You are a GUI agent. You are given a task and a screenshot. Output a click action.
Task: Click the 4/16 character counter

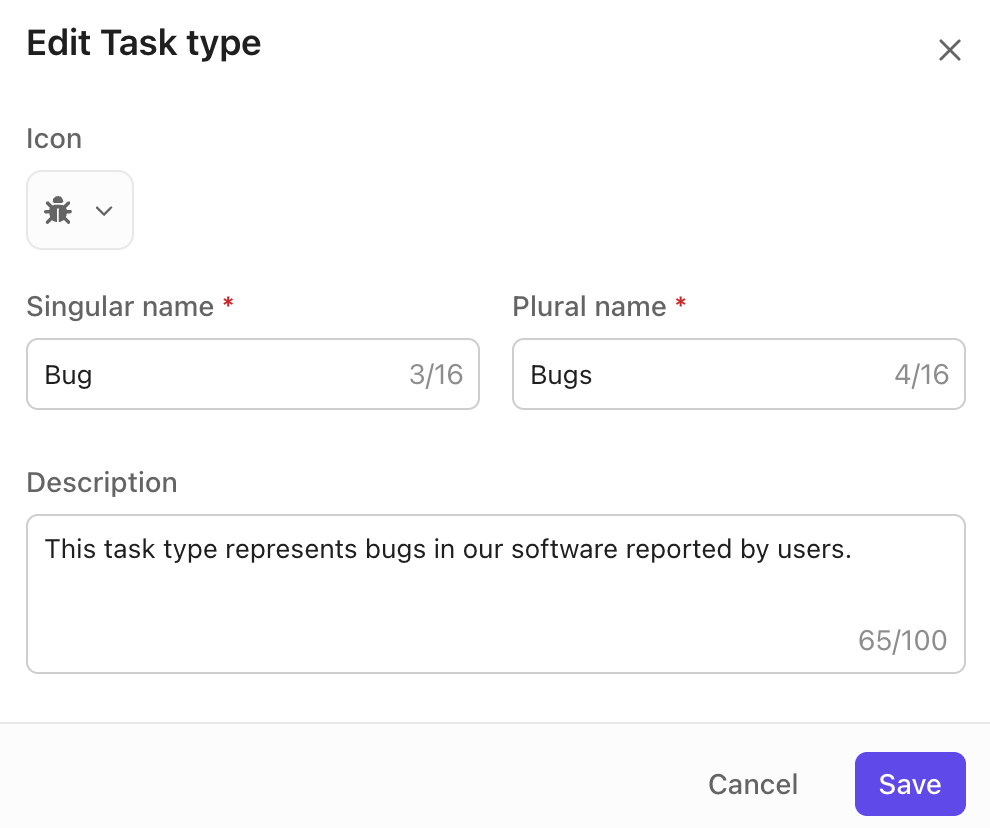(921, 375)
